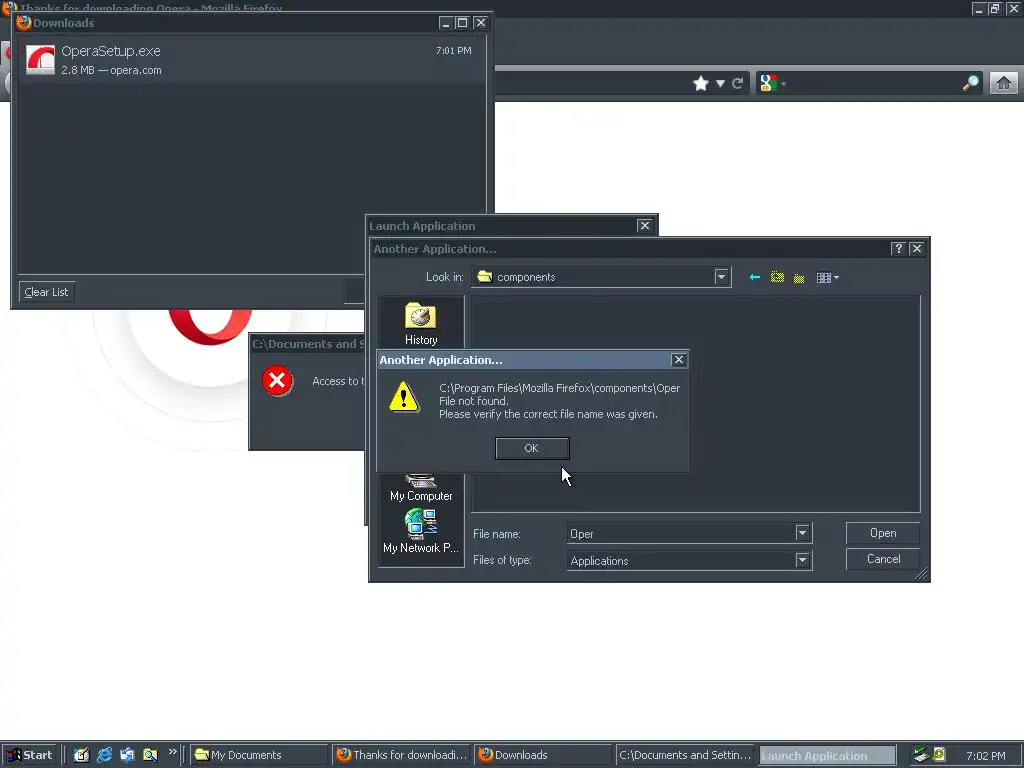Click first quick launch icon beside Start

click(x=81, y=755)
